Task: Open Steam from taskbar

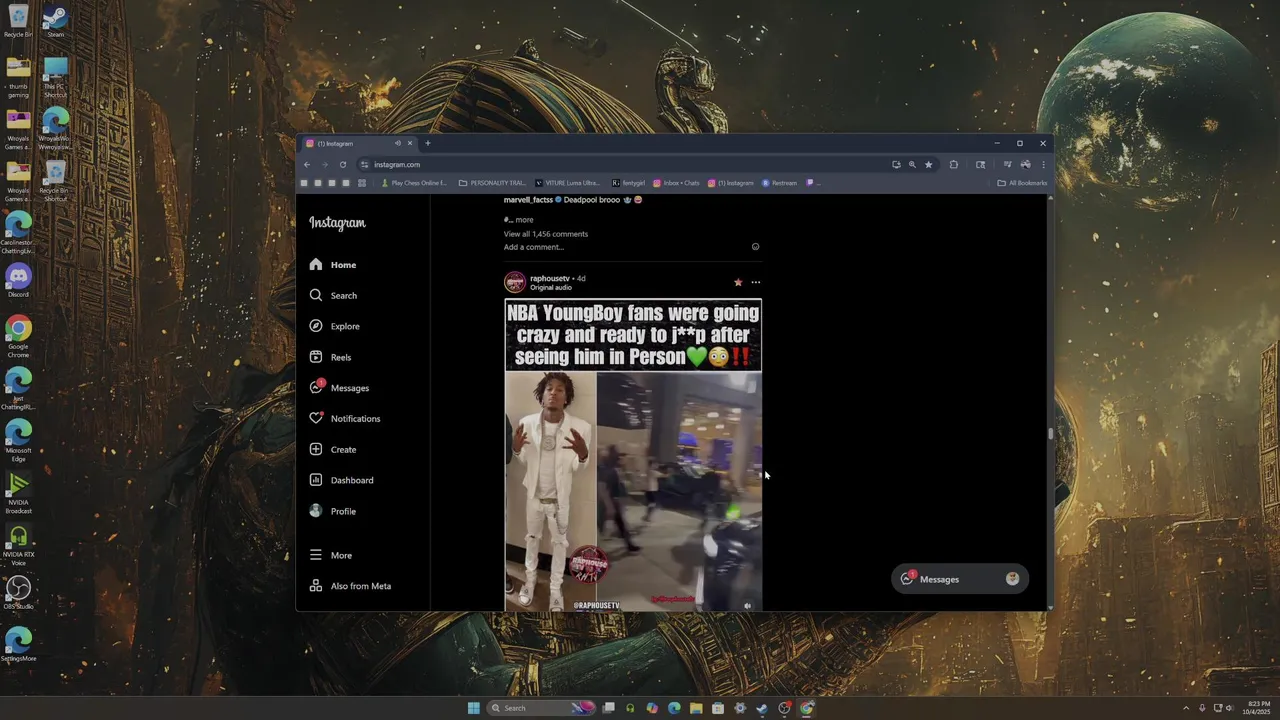Action: [x=762, y=708]
